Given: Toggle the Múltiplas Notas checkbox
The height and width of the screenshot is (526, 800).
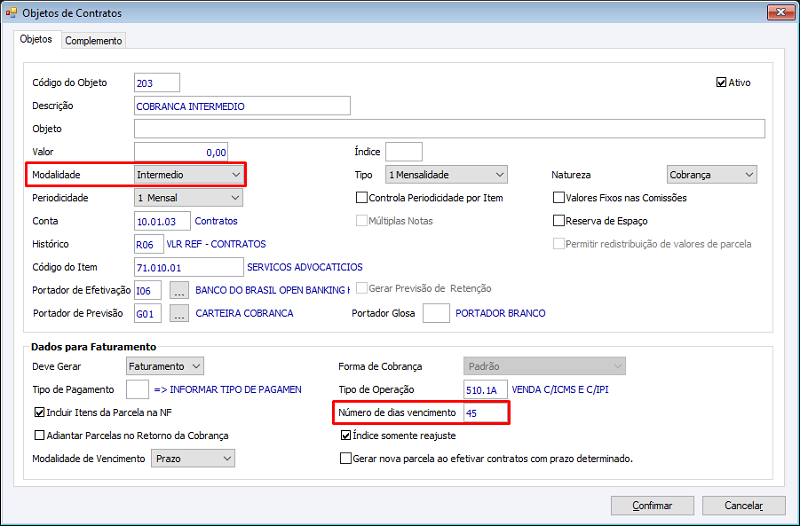Looking at the screenshot, I should tap(362, 220).
